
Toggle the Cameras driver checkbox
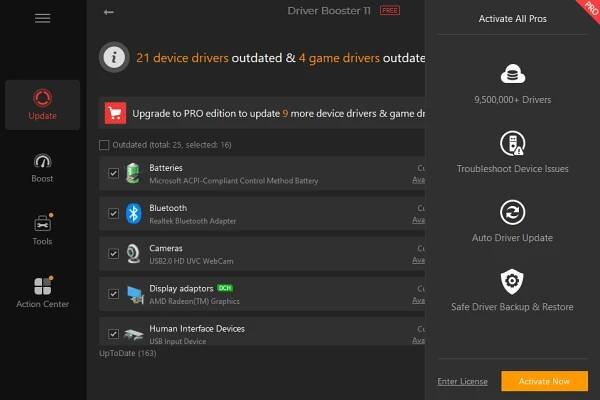[113, 254]
